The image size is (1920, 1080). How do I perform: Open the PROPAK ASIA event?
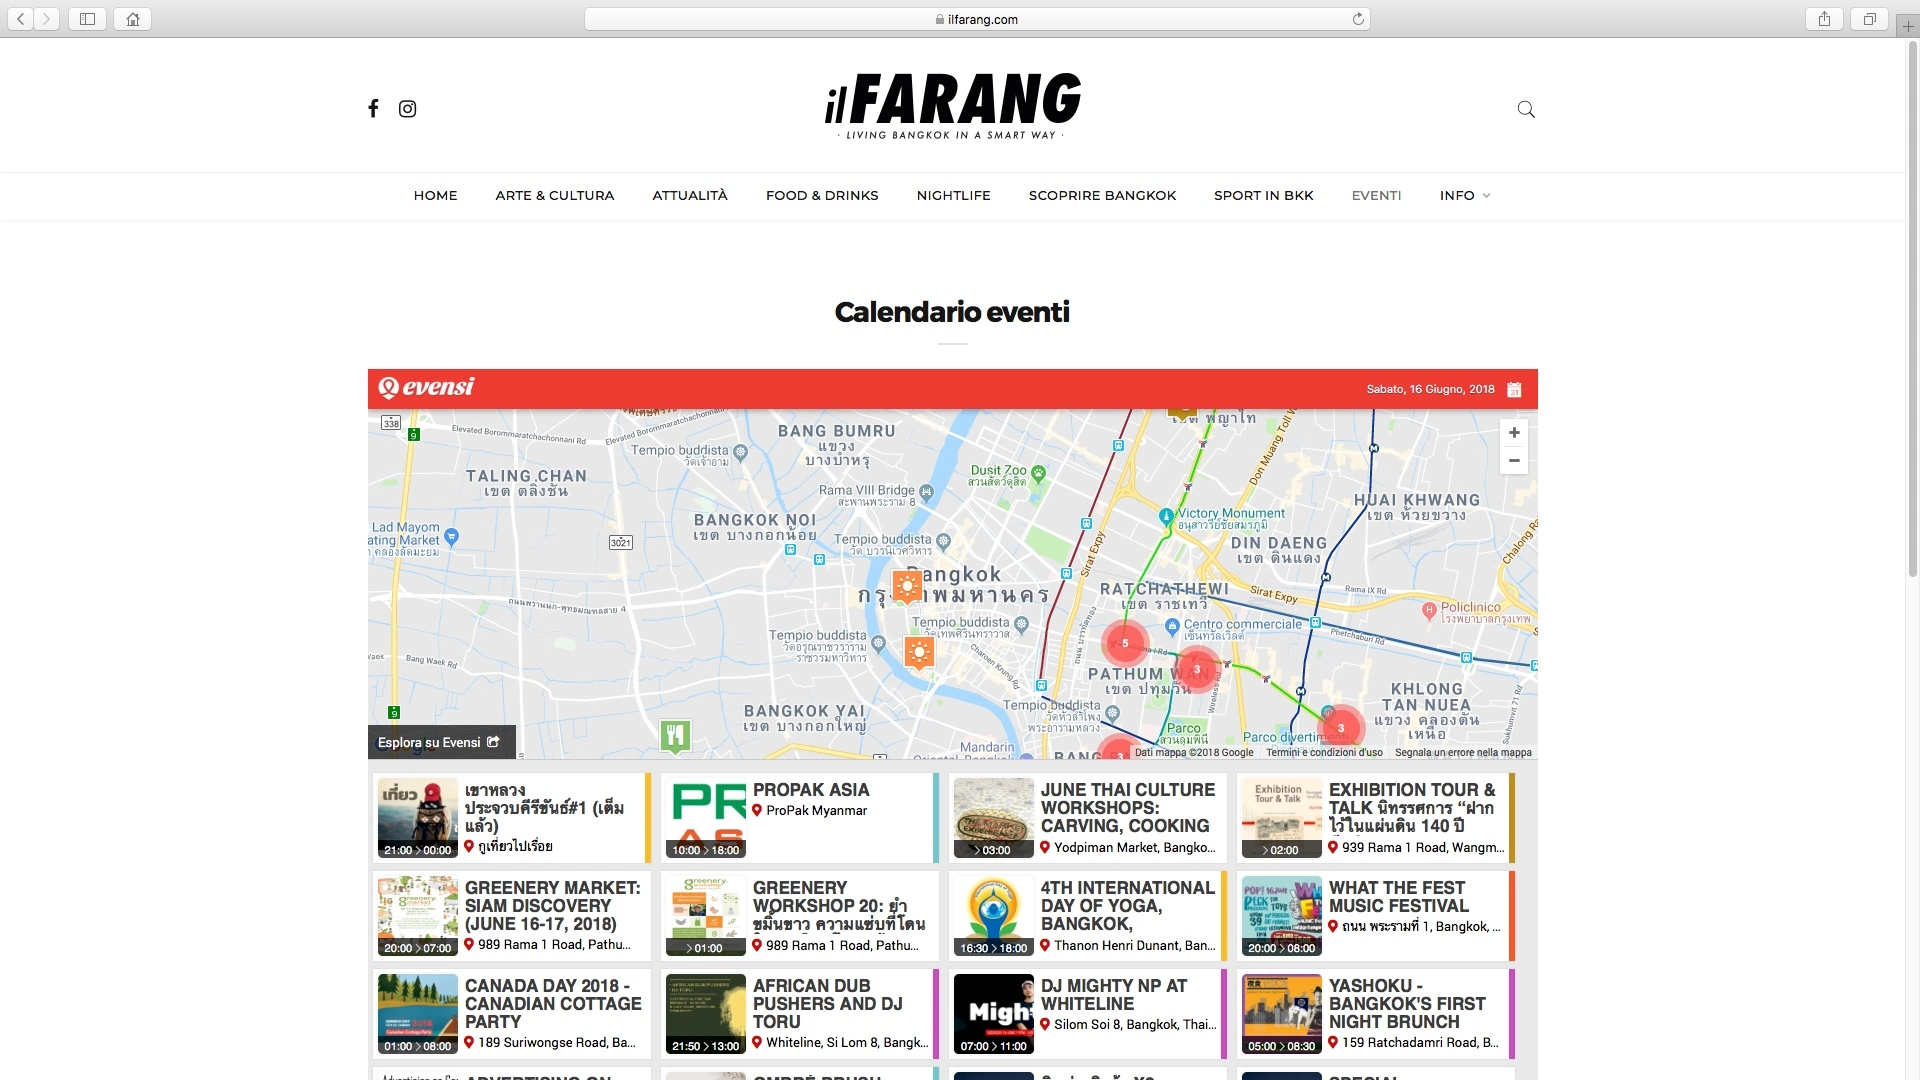pyautogui.click(x=800, y=817)
